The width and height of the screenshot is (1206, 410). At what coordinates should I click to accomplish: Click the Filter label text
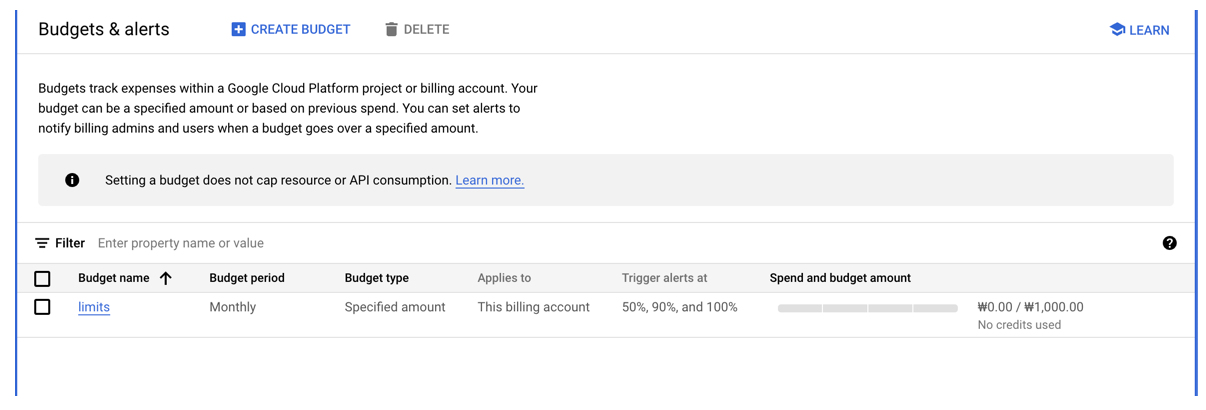click(x=70, y=243)
